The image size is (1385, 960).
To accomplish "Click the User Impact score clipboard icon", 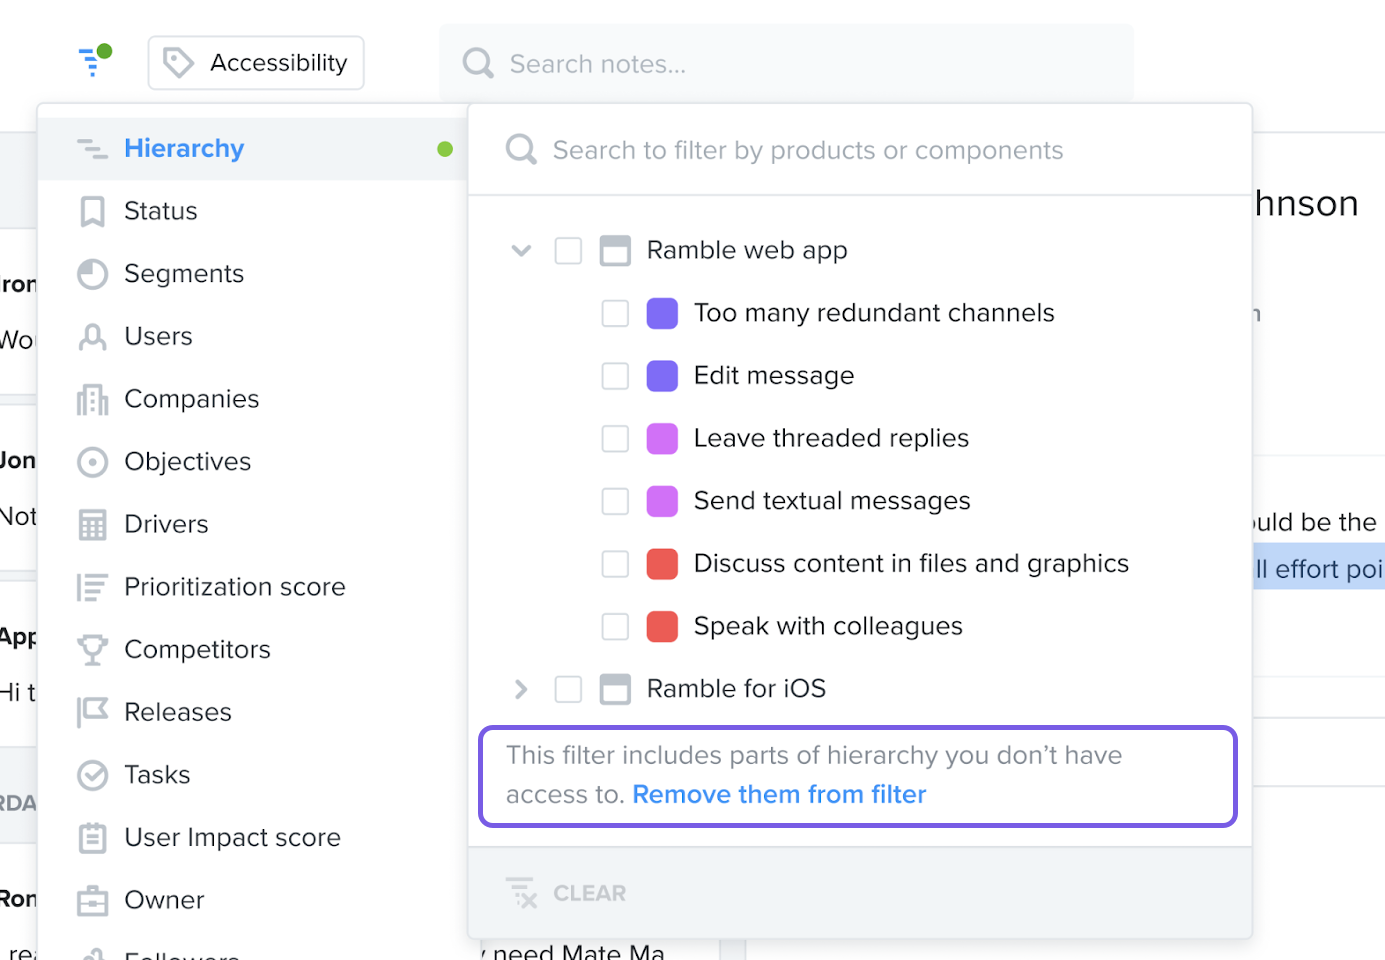I will click(x=92, y=838).
